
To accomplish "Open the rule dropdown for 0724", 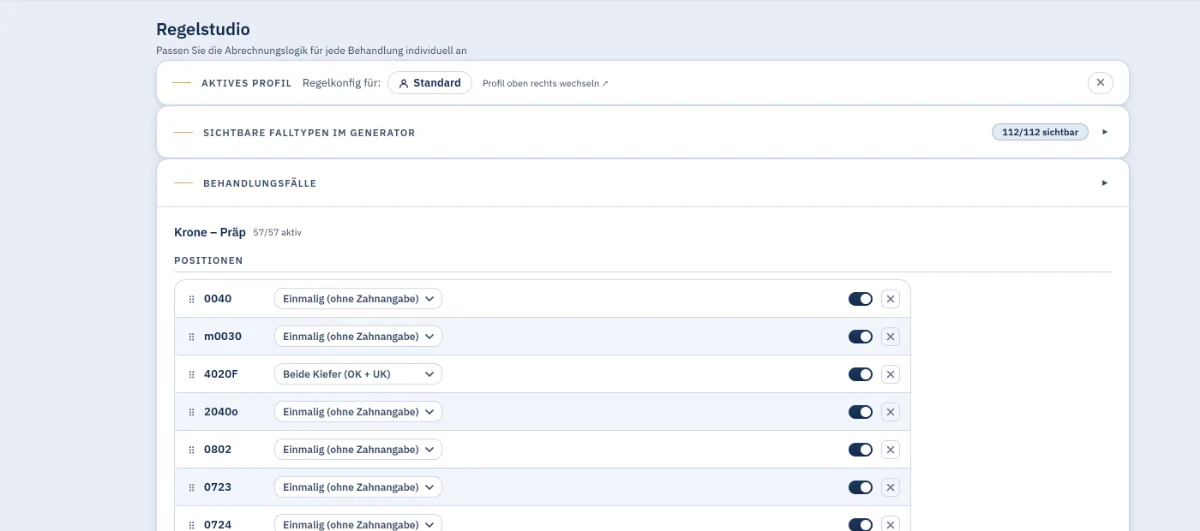I will coord(358,524).
